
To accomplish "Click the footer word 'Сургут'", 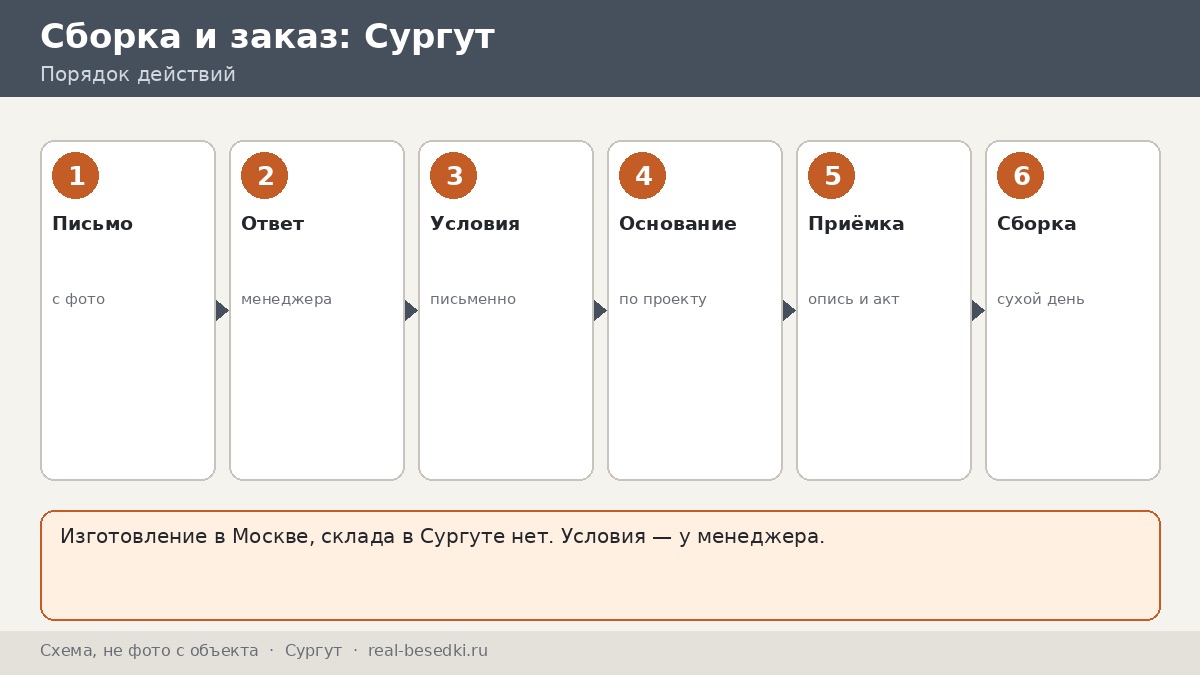I will point(313,651).
